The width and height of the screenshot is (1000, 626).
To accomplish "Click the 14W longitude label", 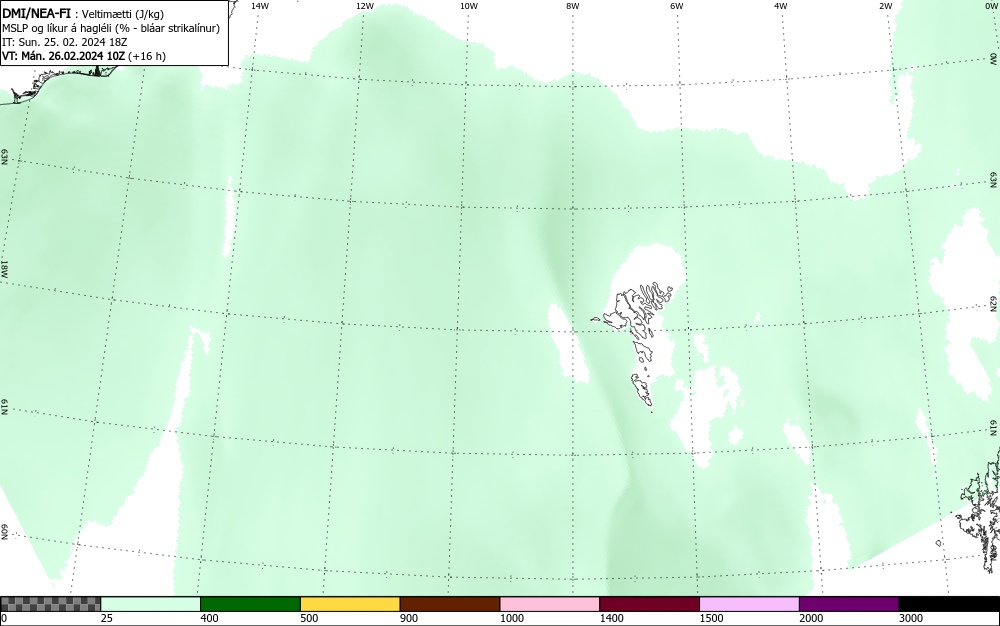I will tap(260, 6).
